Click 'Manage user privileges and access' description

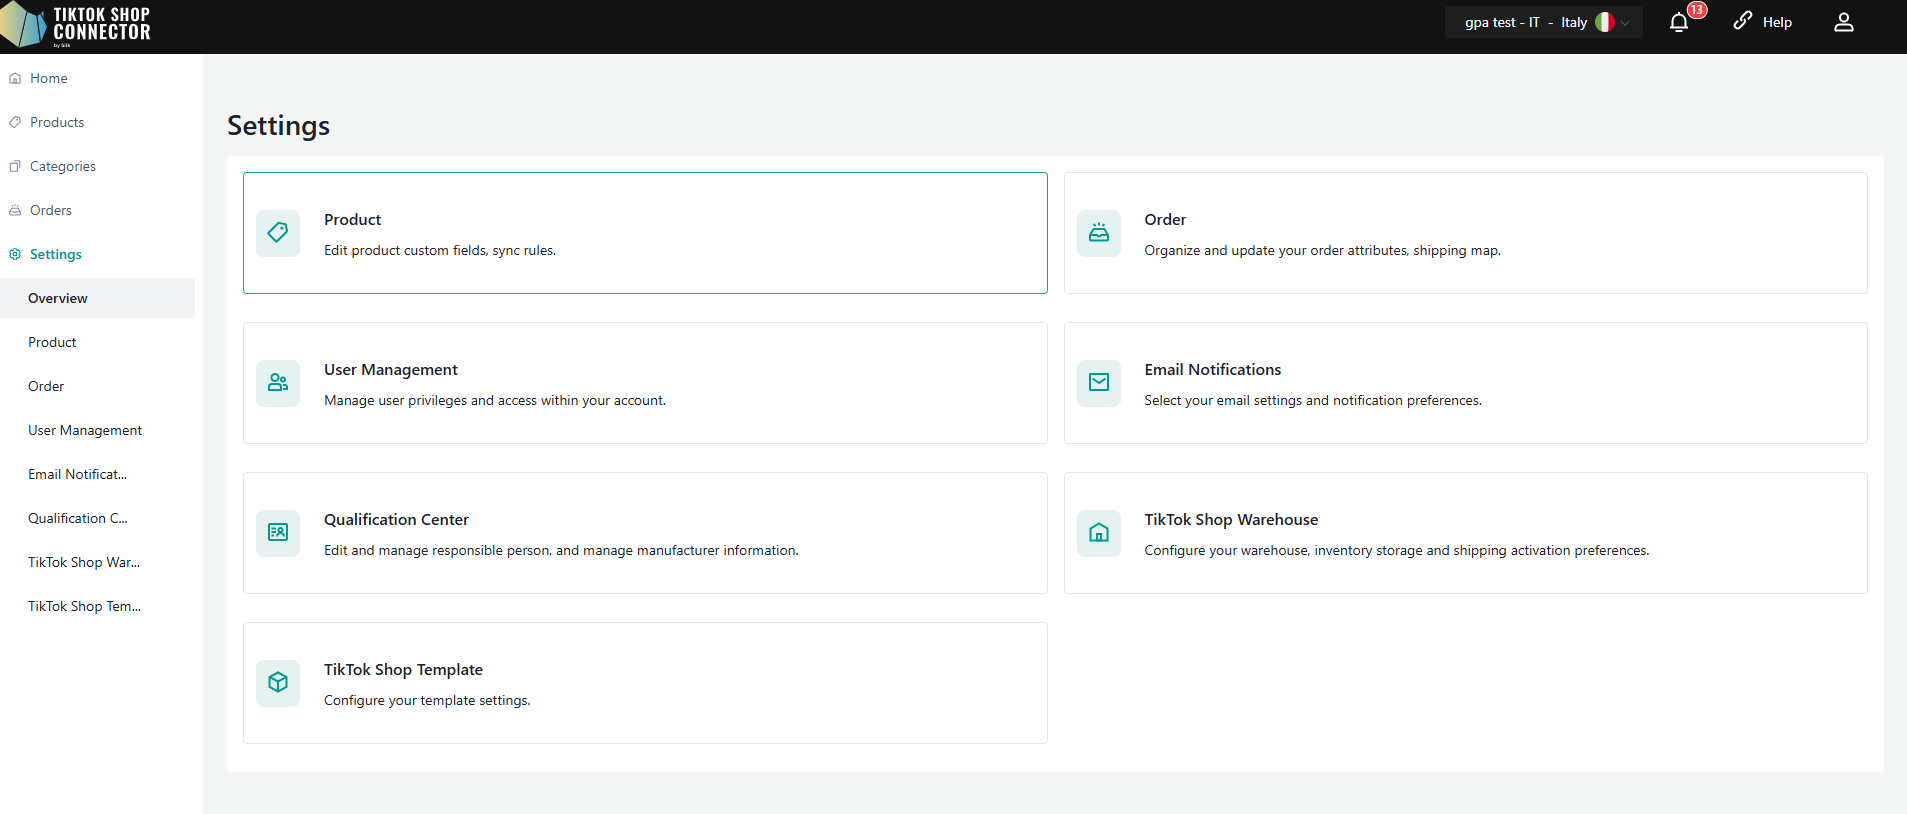click(495, 400)
